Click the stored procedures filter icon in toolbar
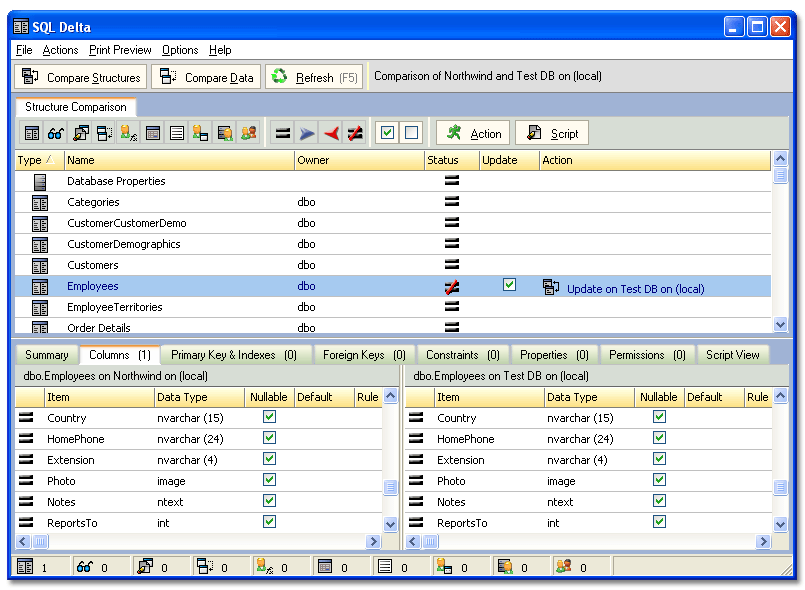 coord(81,134)
